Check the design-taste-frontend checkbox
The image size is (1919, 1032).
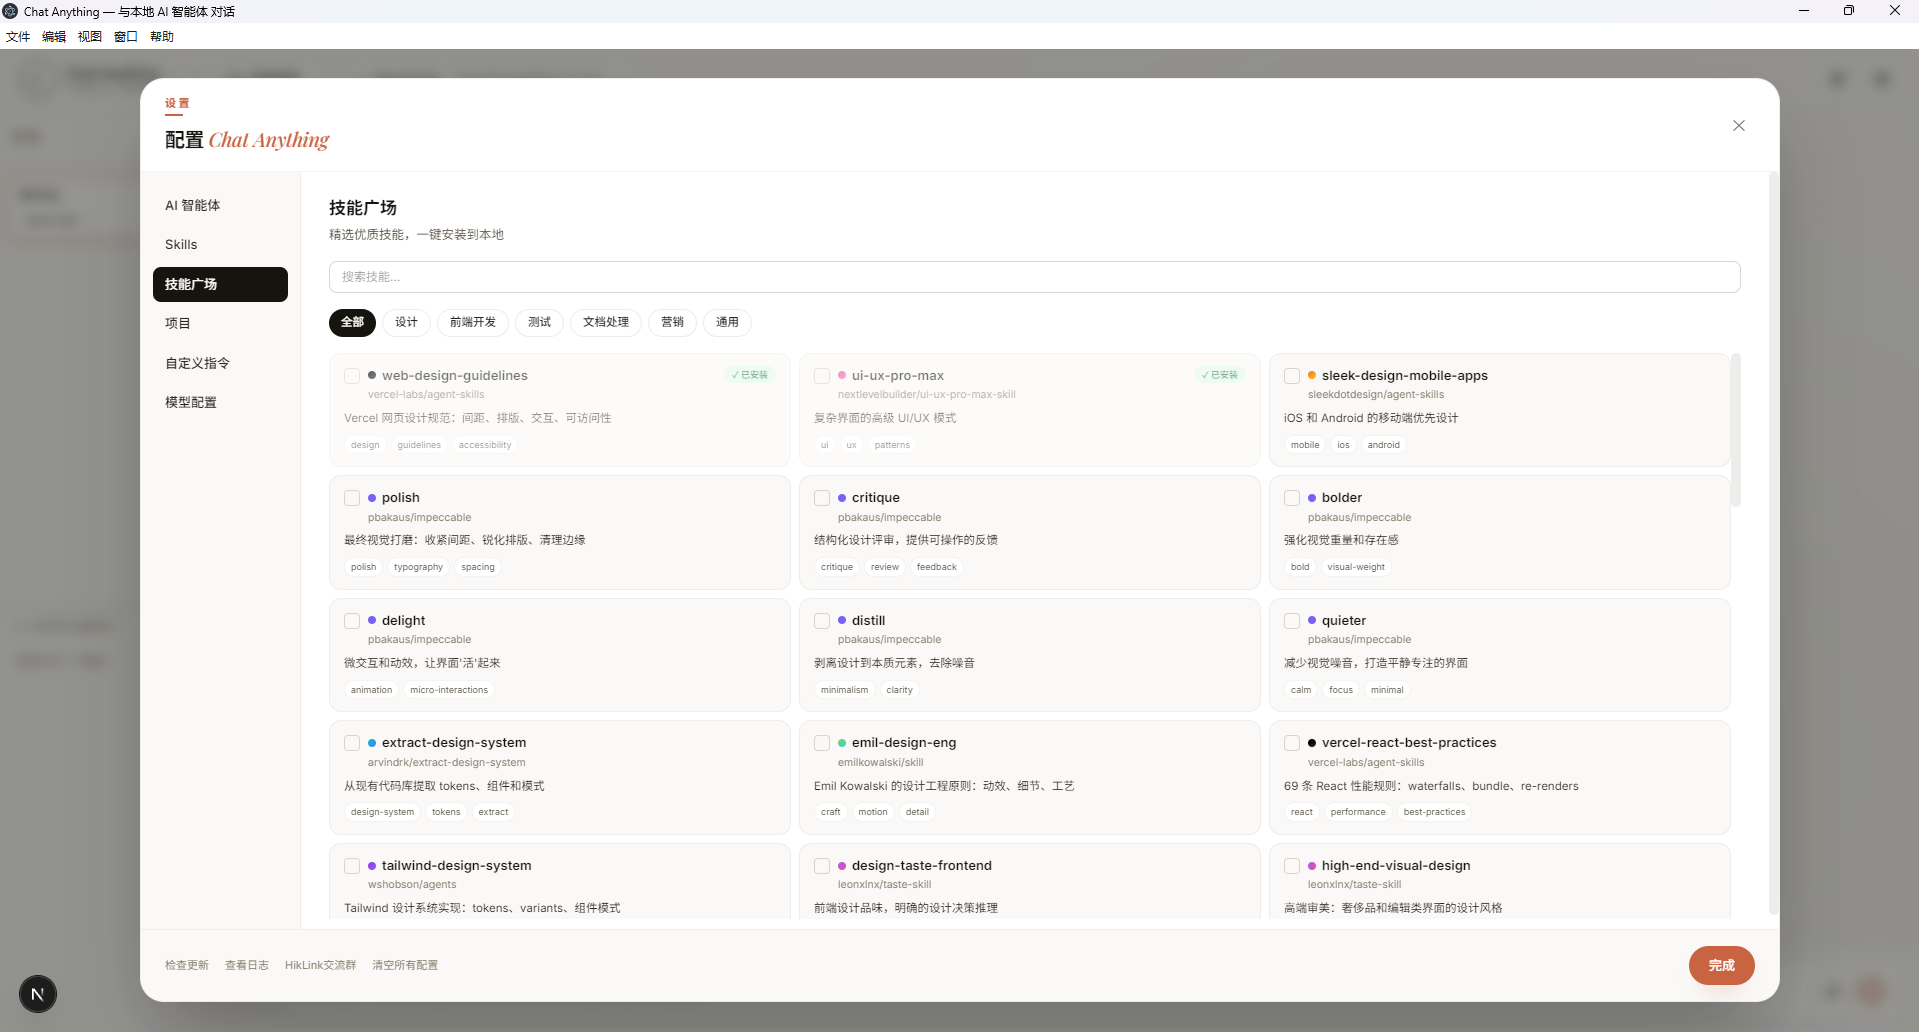(x=822, y=866)
